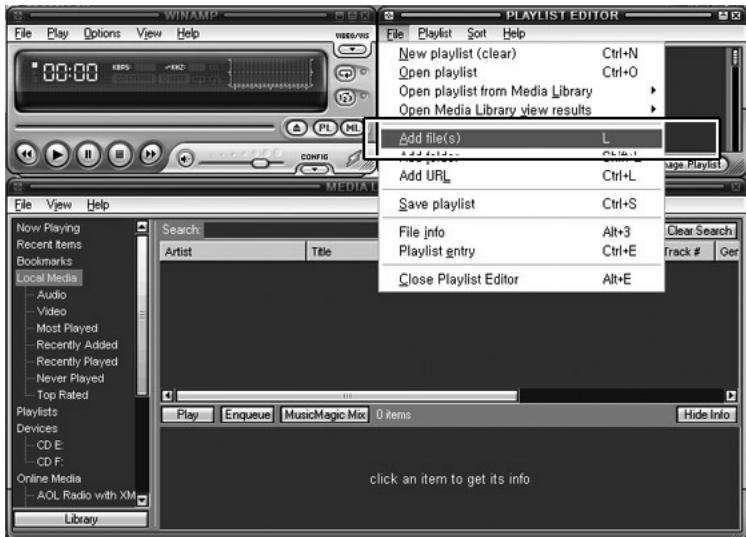Click the speaker mute icon
Image resolution: width=746 pixels, height=537 pixels.
tap(186, 158)
